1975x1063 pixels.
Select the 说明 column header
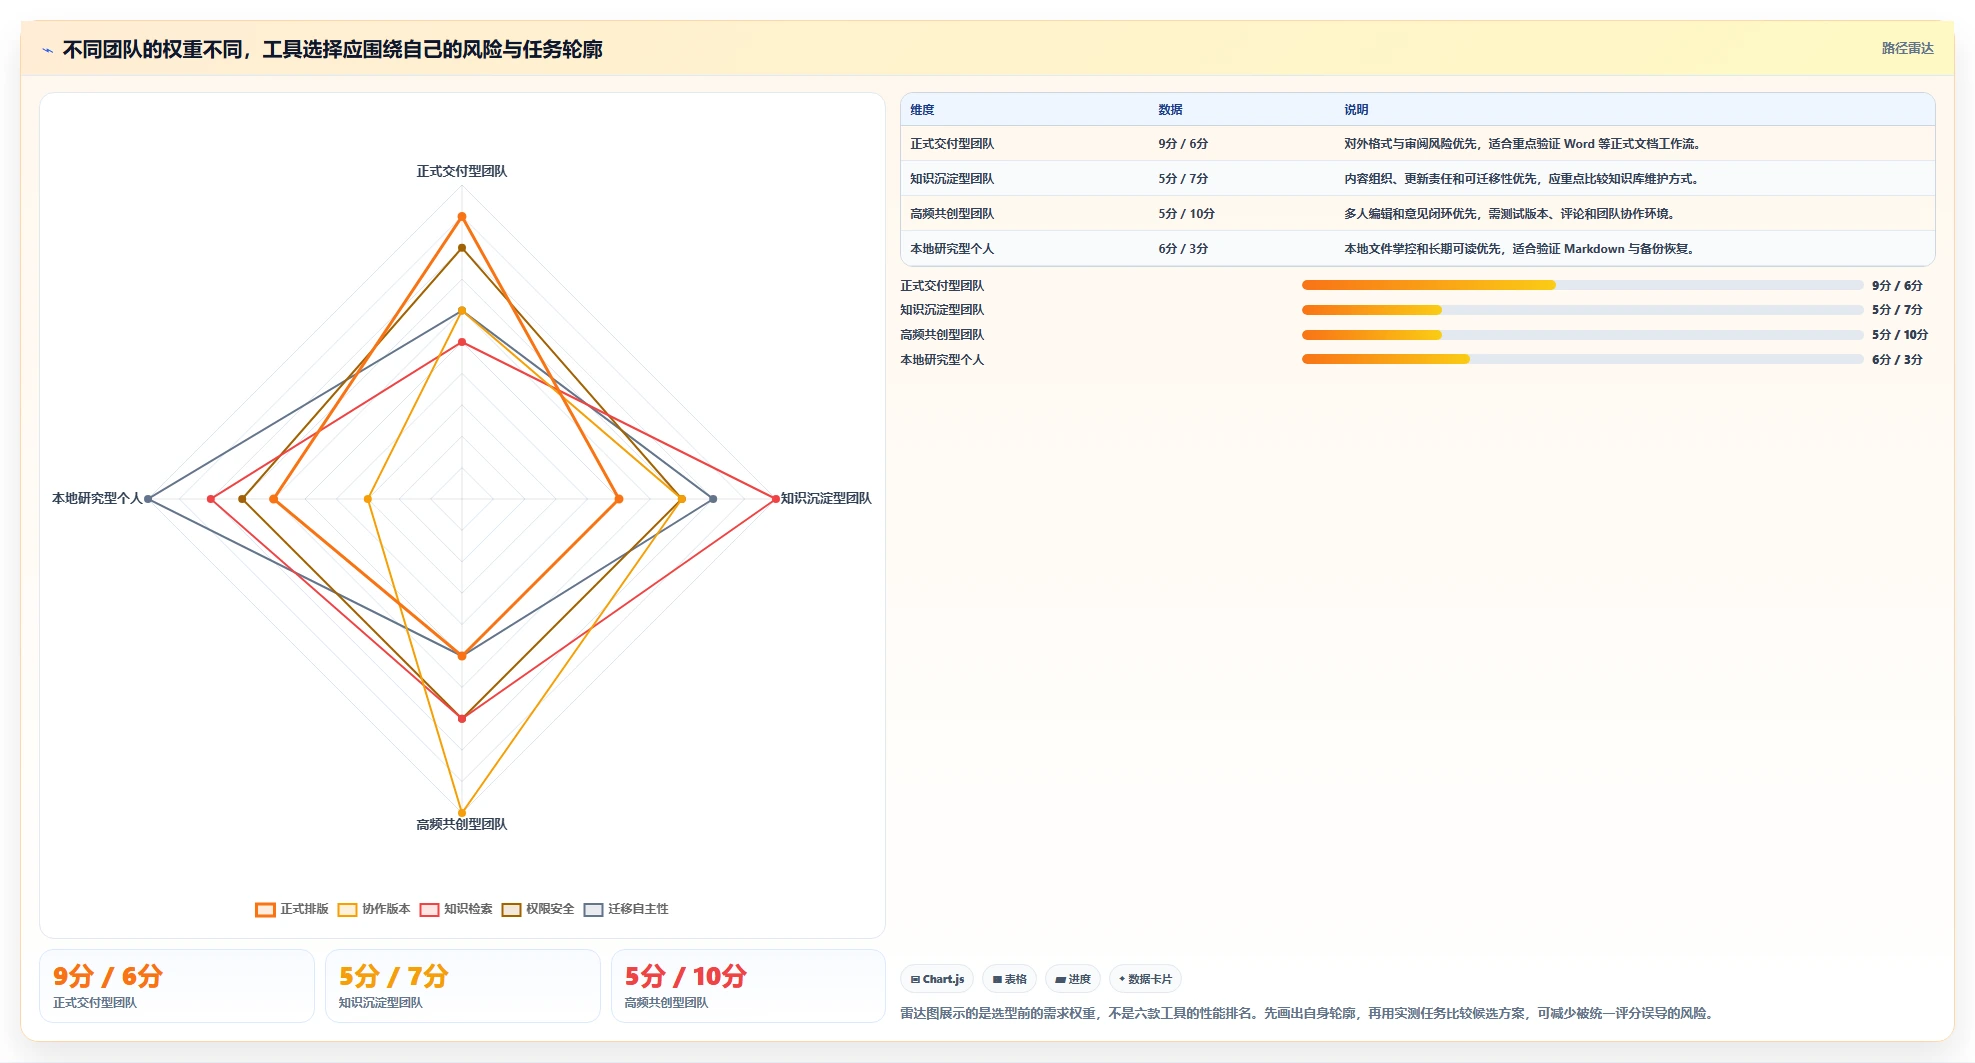(x=1356, y=110)
